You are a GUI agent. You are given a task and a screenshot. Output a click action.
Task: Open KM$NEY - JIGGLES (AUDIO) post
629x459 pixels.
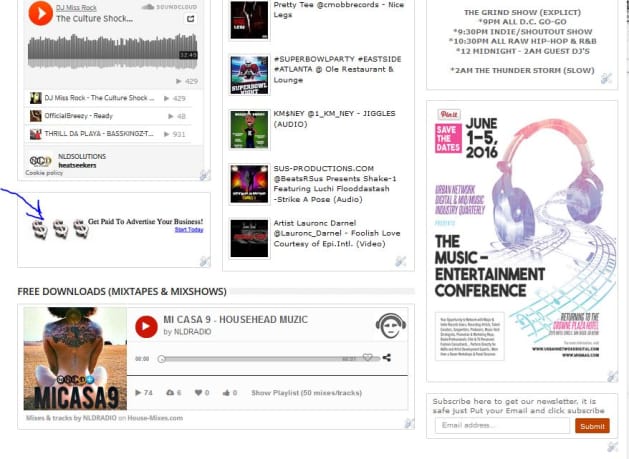click(x=334, y=119)
